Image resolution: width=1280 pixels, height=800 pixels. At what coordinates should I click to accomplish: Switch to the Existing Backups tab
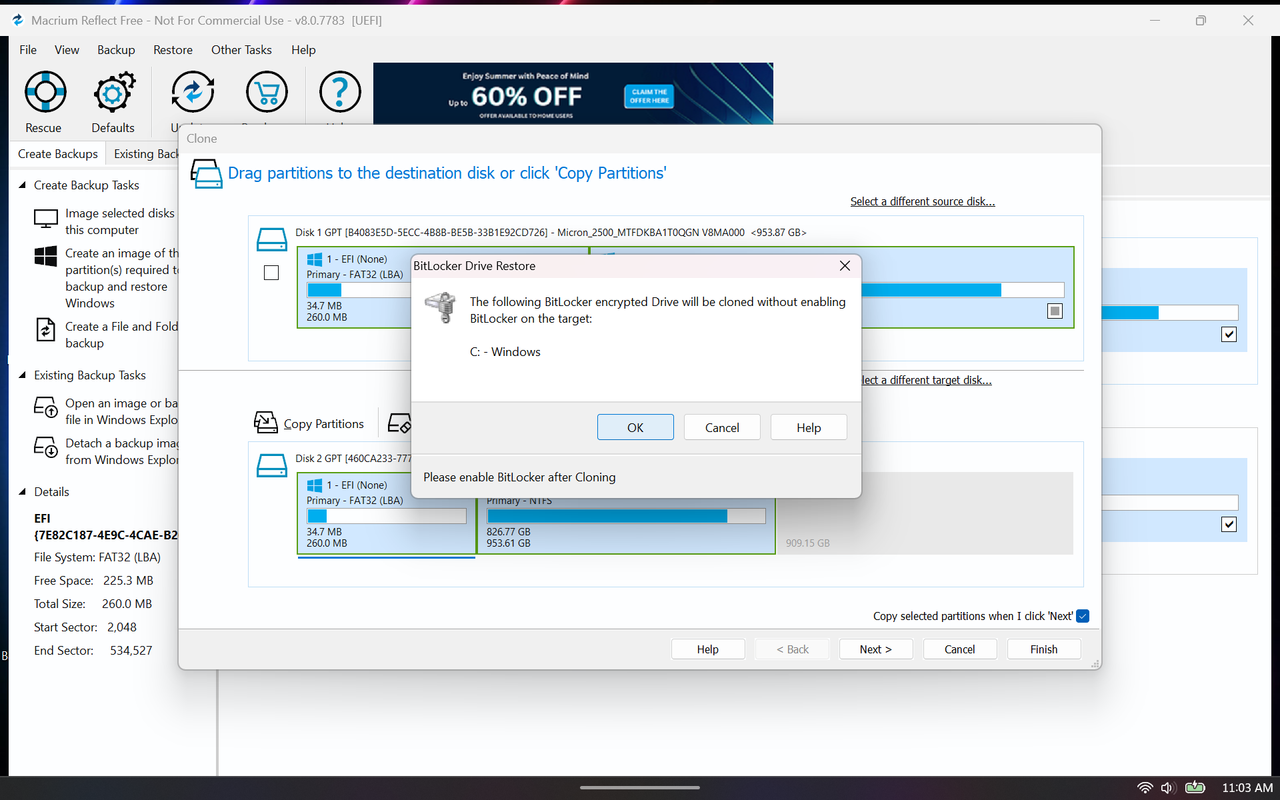[x=145, y=154]
